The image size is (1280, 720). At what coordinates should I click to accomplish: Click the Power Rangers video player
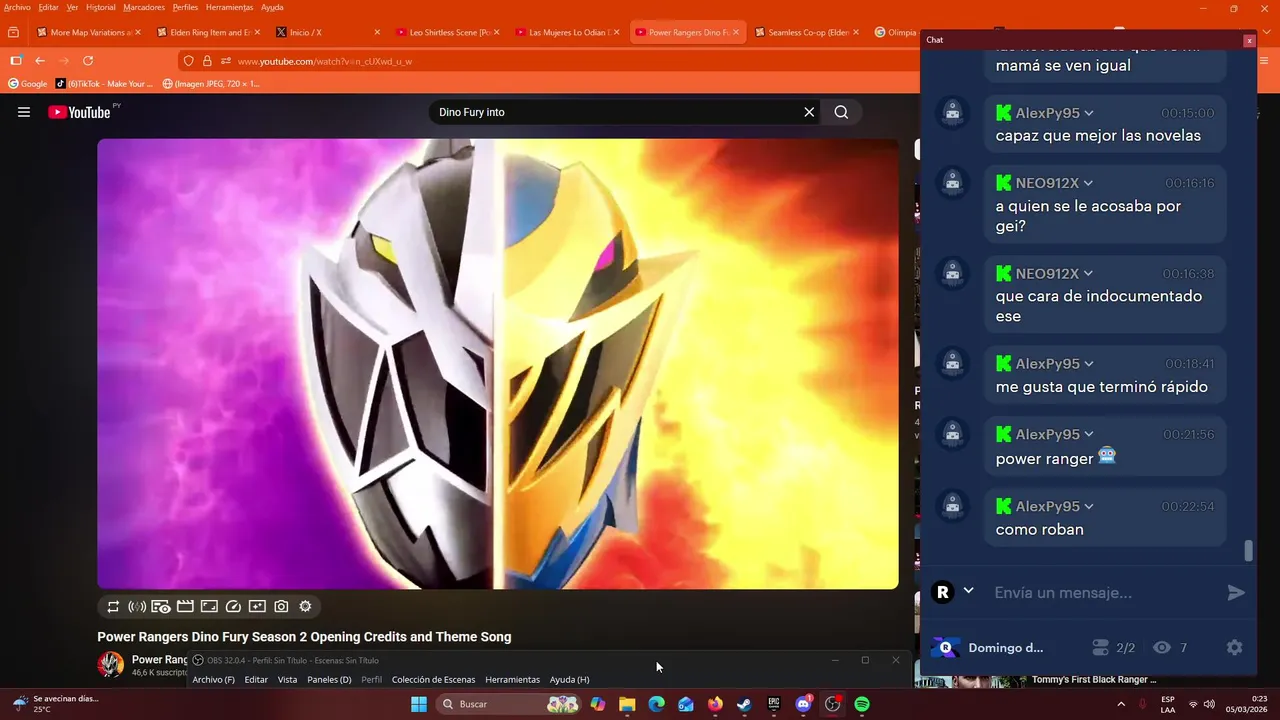(497, 363)
